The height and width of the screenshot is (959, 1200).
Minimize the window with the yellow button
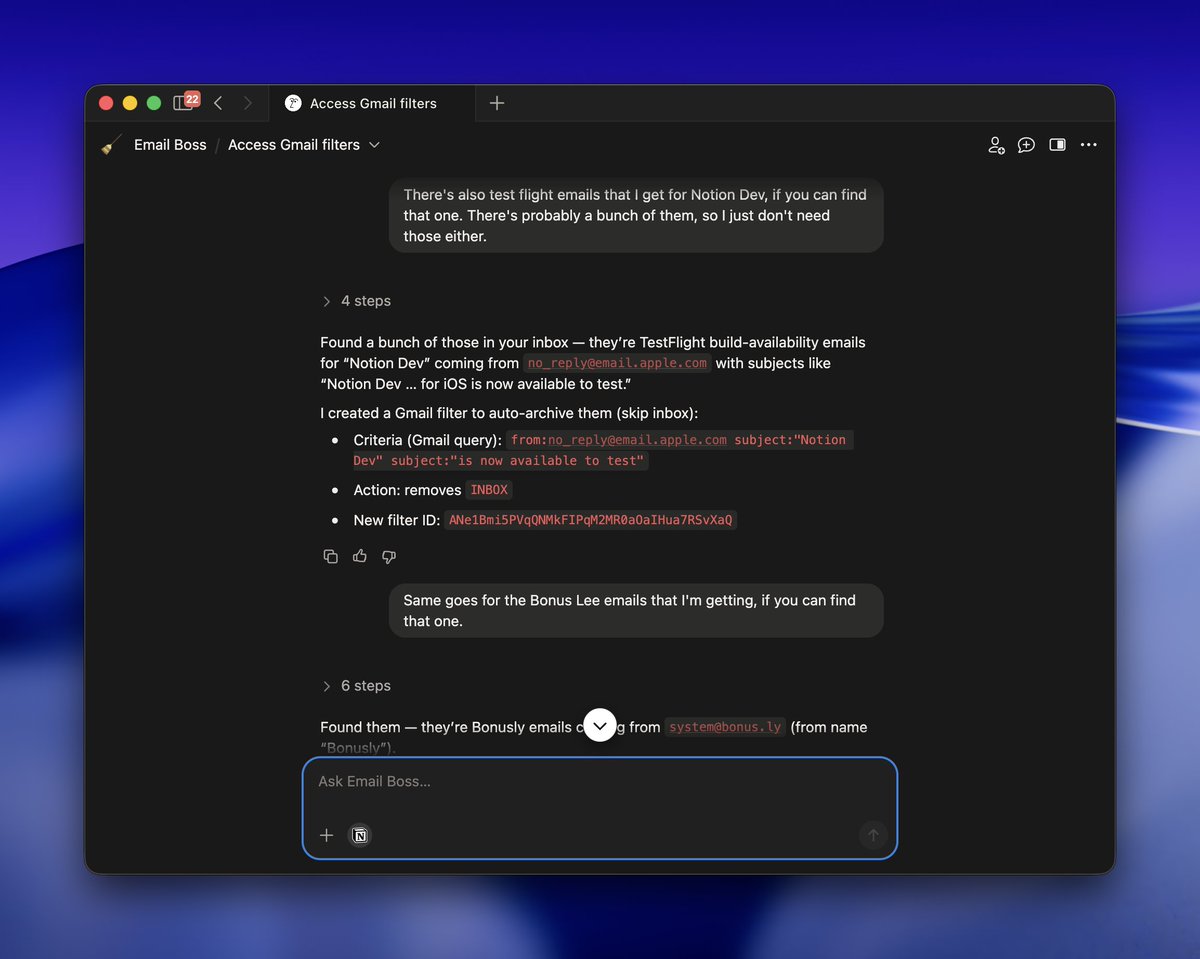tap(130, 103)
